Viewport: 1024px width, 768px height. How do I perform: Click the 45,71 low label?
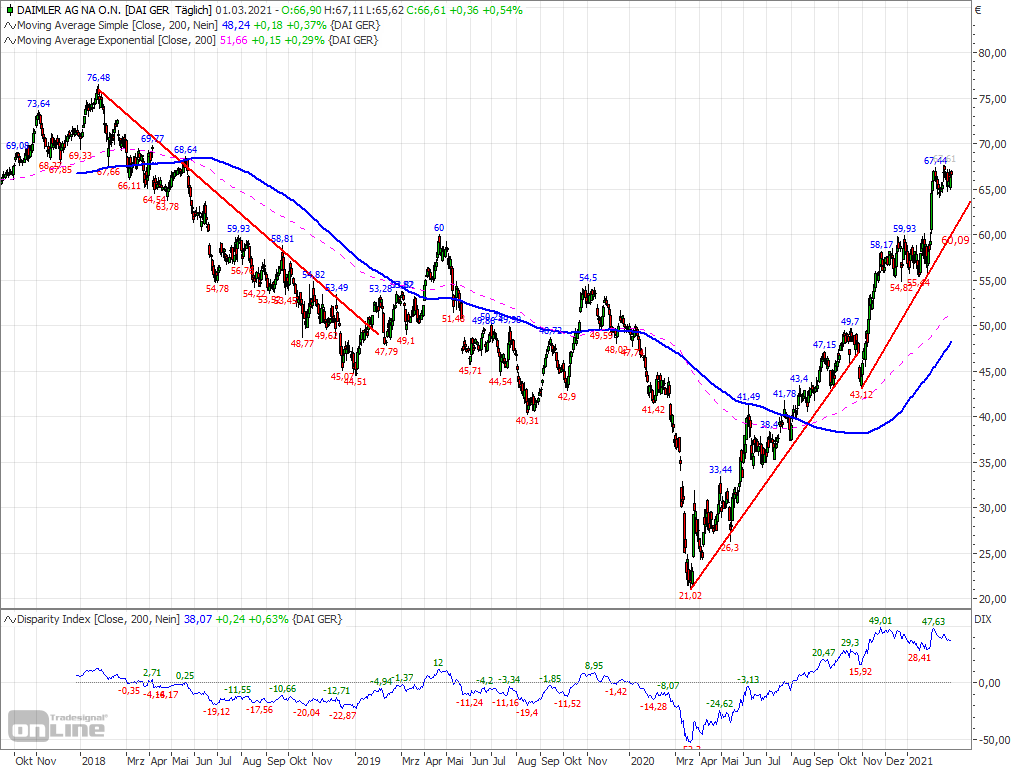(x=470, y=371)
